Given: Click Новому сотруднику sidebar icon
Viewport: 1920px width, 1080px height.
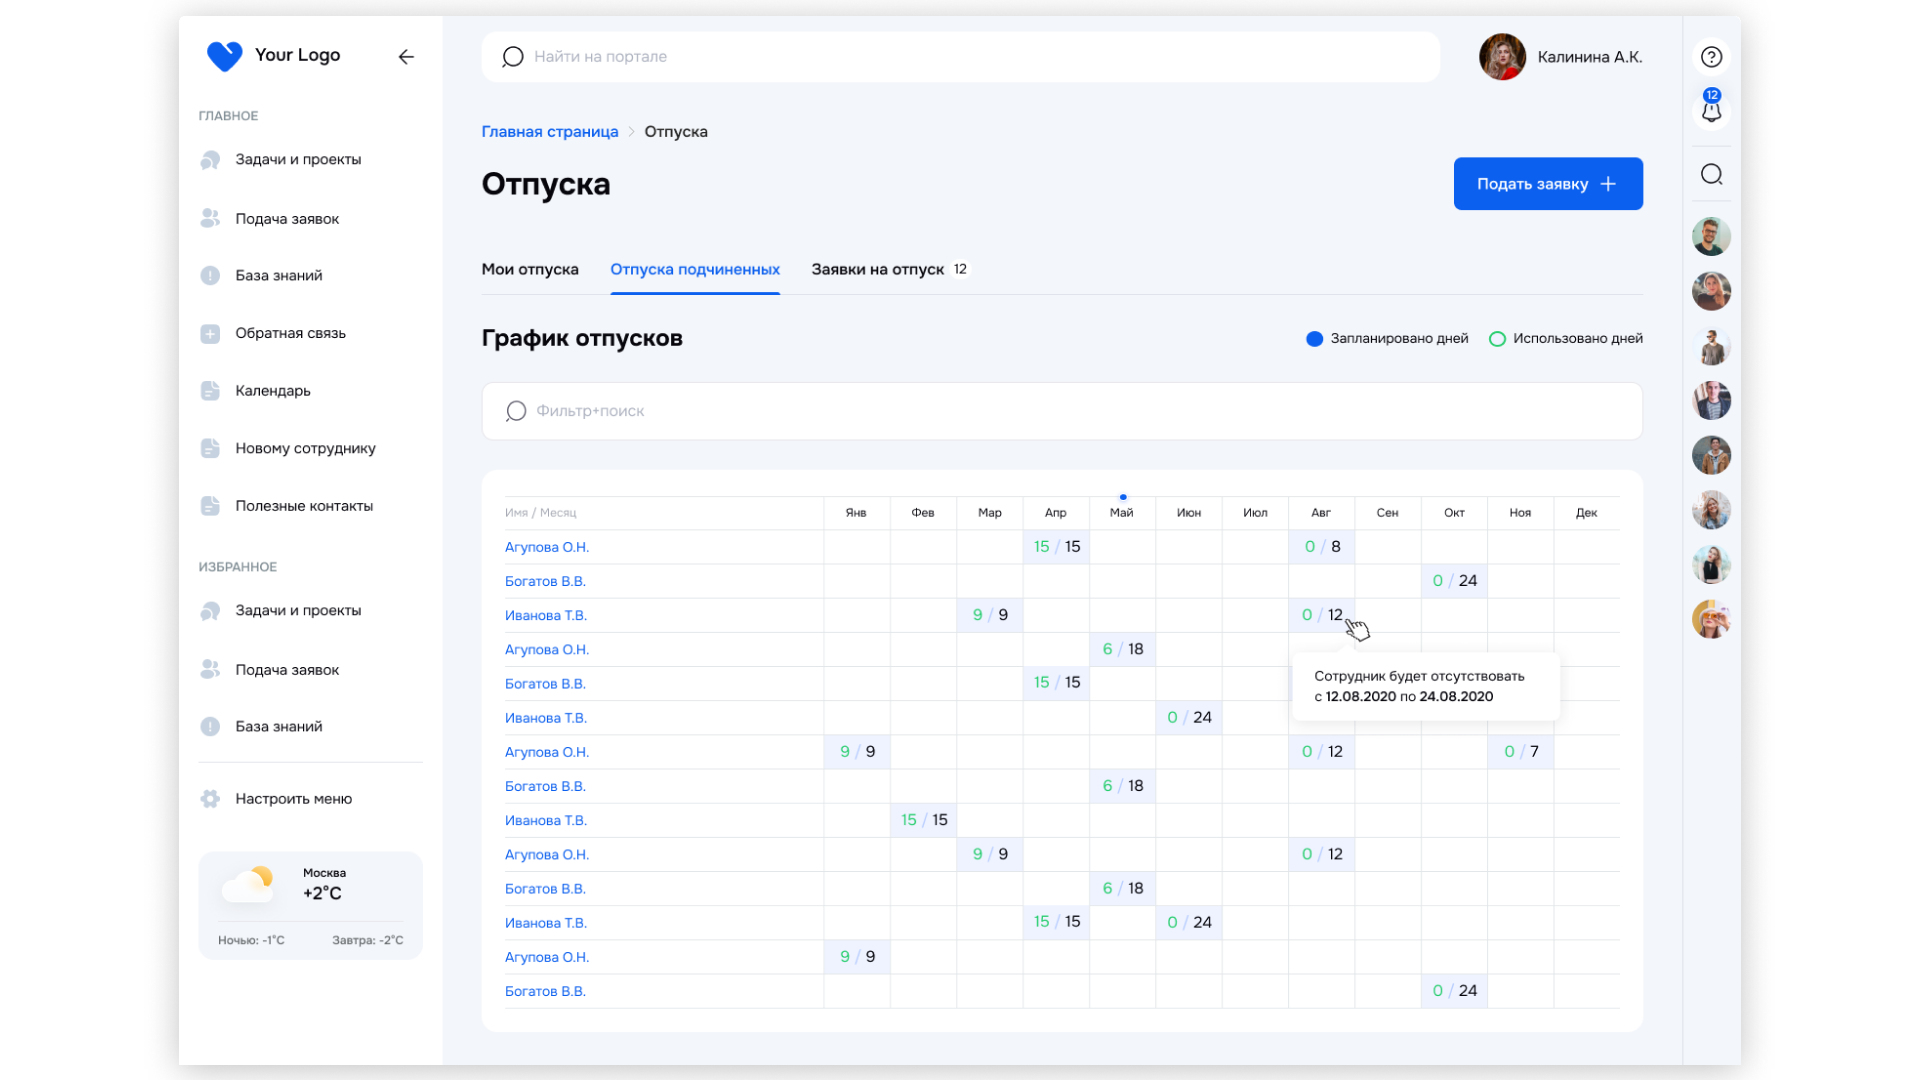Looking at the screenshot, I should point(210,448).
